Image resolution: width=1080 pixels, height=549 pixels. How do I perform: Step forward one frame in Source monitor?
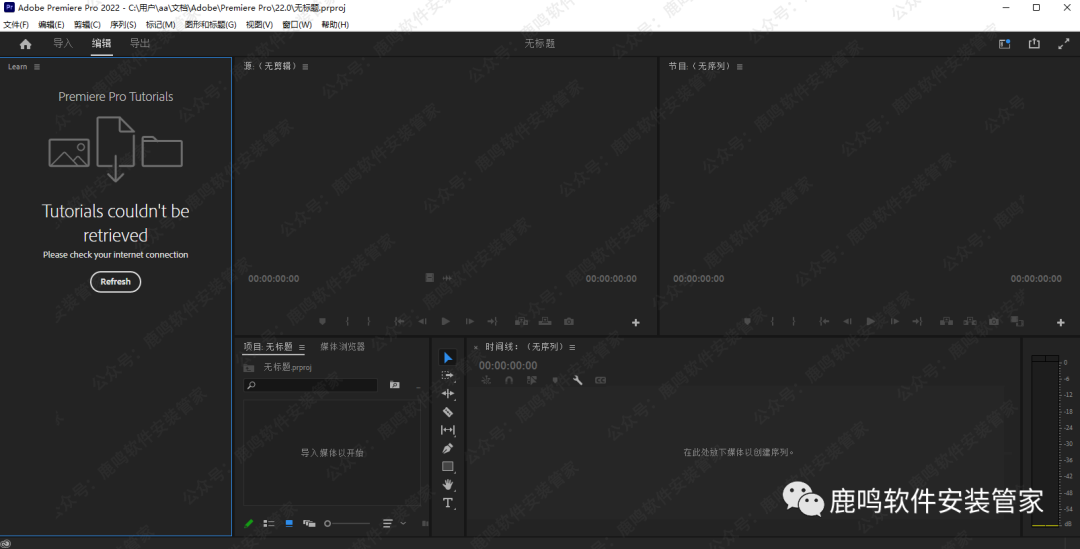coord(470,322)
